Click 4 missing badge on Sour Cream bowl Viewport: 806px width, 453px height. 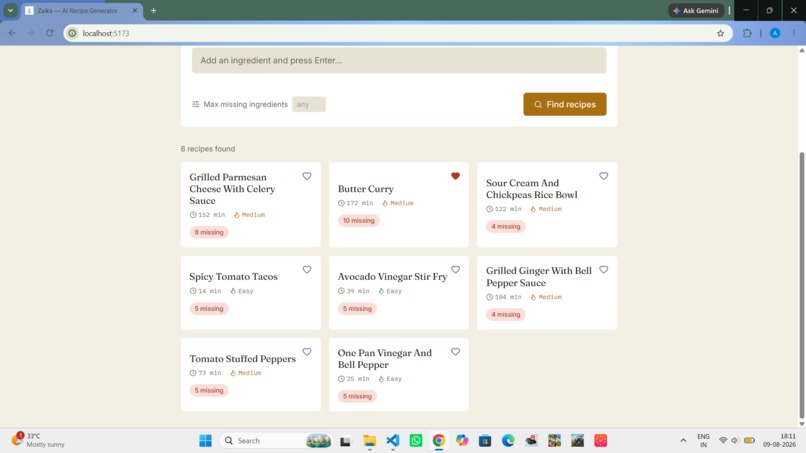point(506,226)
